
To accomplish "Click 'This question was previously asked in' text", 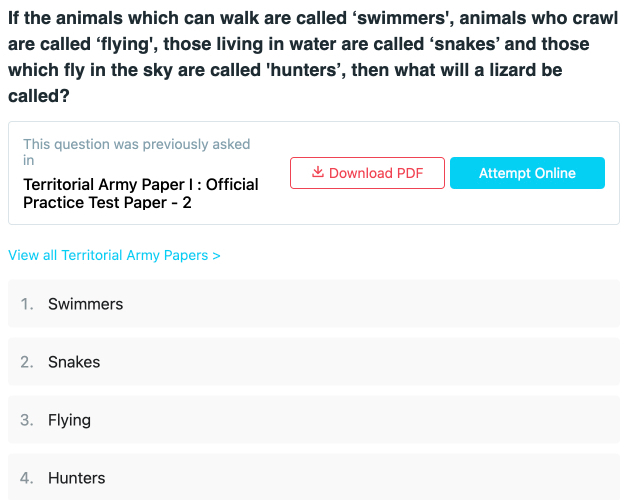I will (x=136, y=152).
